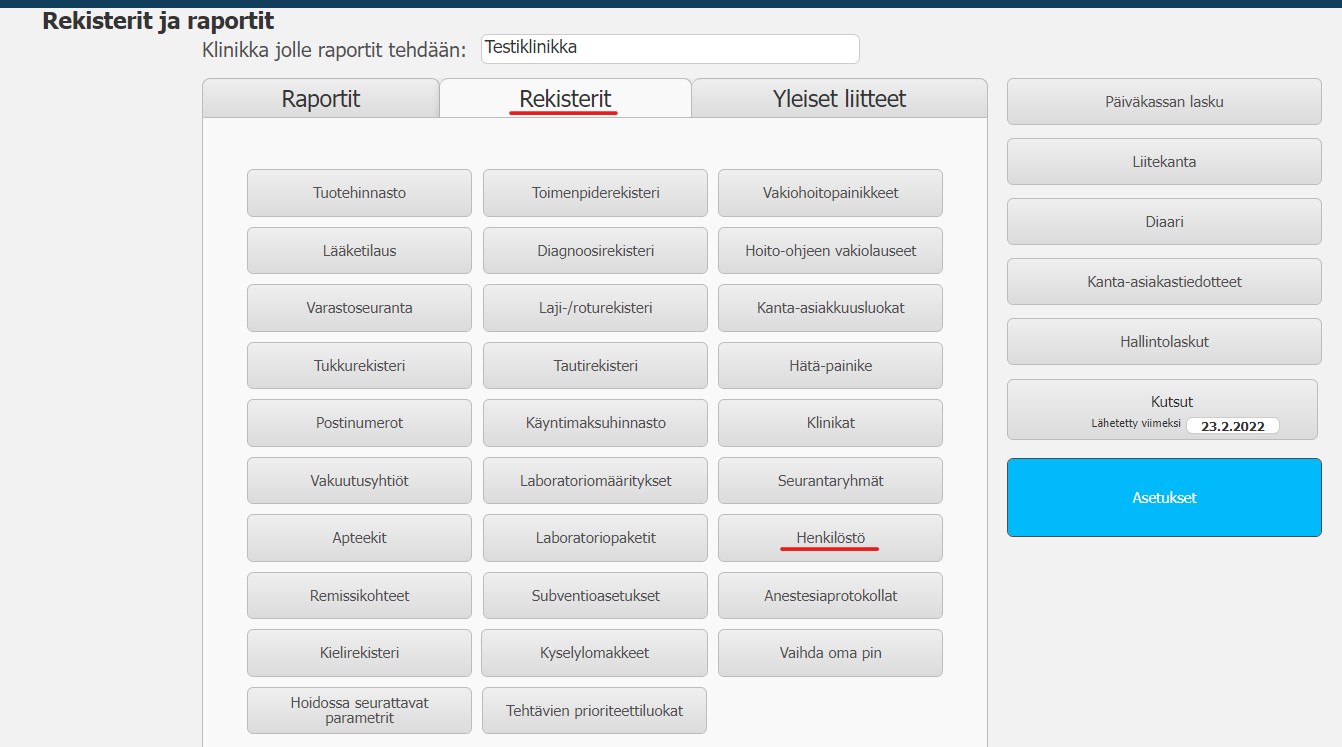
Task: Click Laboratoriomääritykset button
Action: tap(595, 481)
